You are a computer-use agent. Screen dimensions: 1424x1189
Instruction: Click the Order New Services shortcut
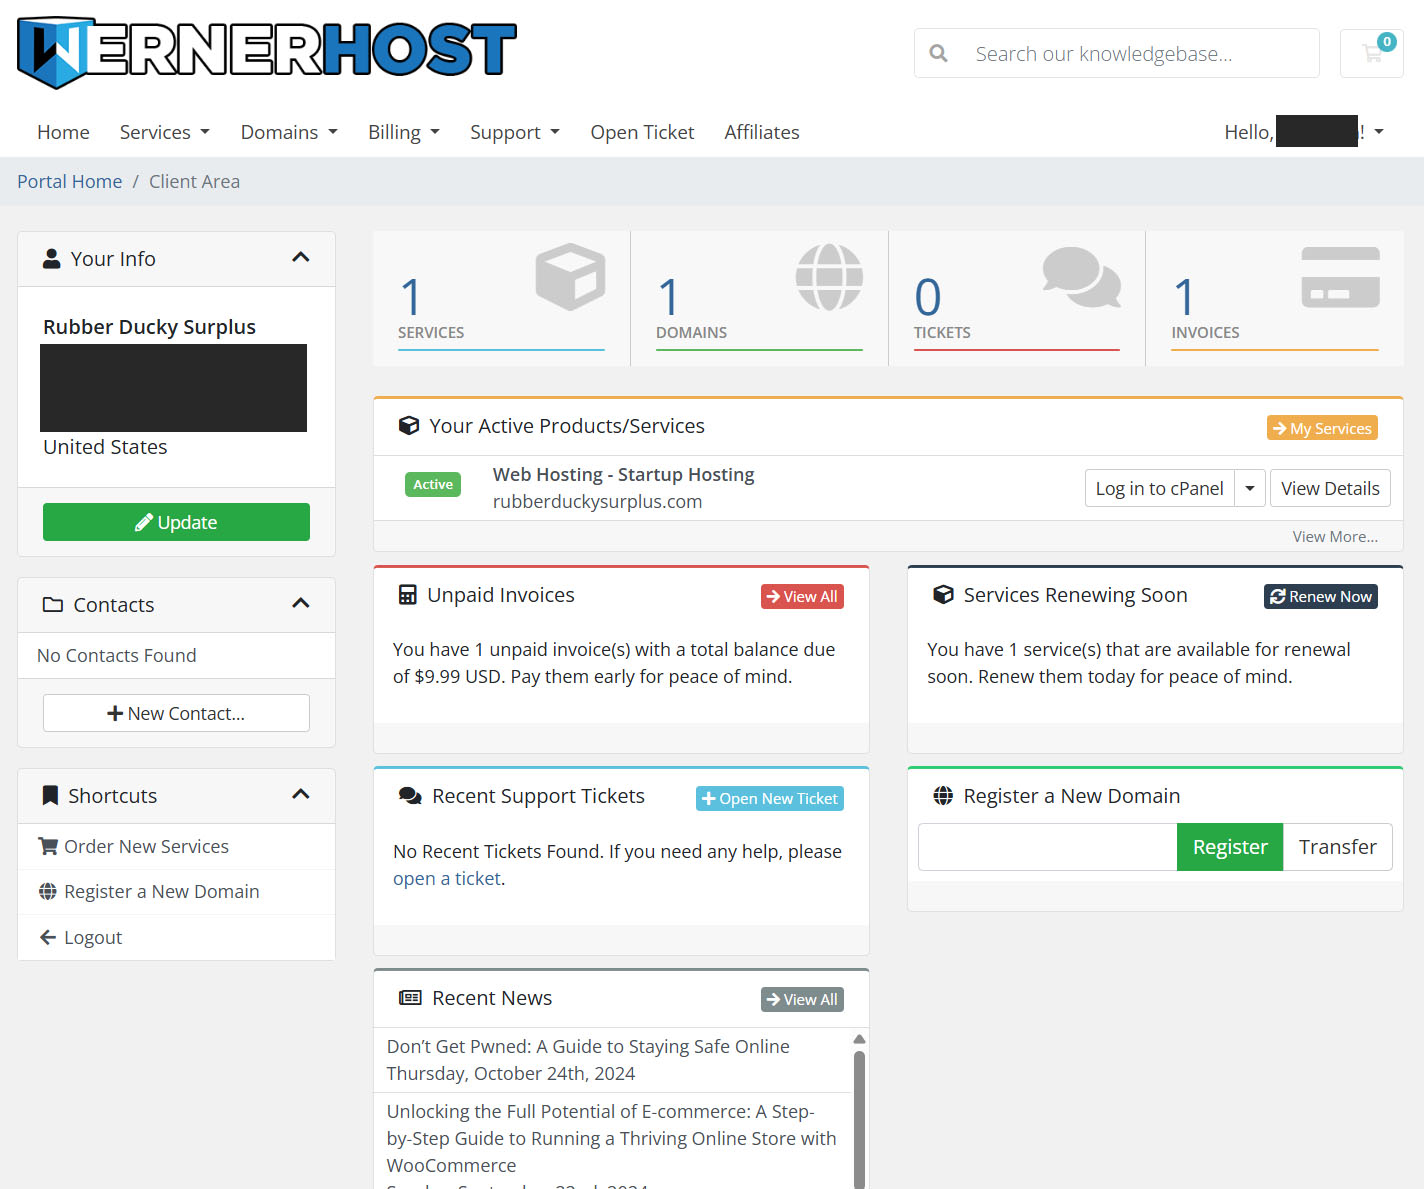point(146,846)
